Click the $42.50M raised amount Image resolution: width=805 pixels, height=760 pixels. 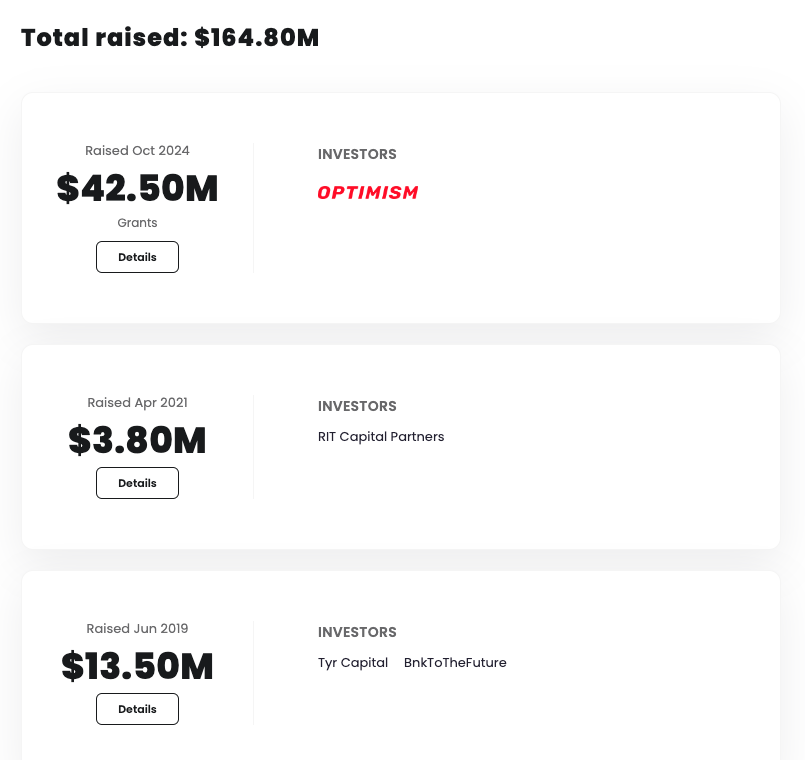click(x=137, y=189)
